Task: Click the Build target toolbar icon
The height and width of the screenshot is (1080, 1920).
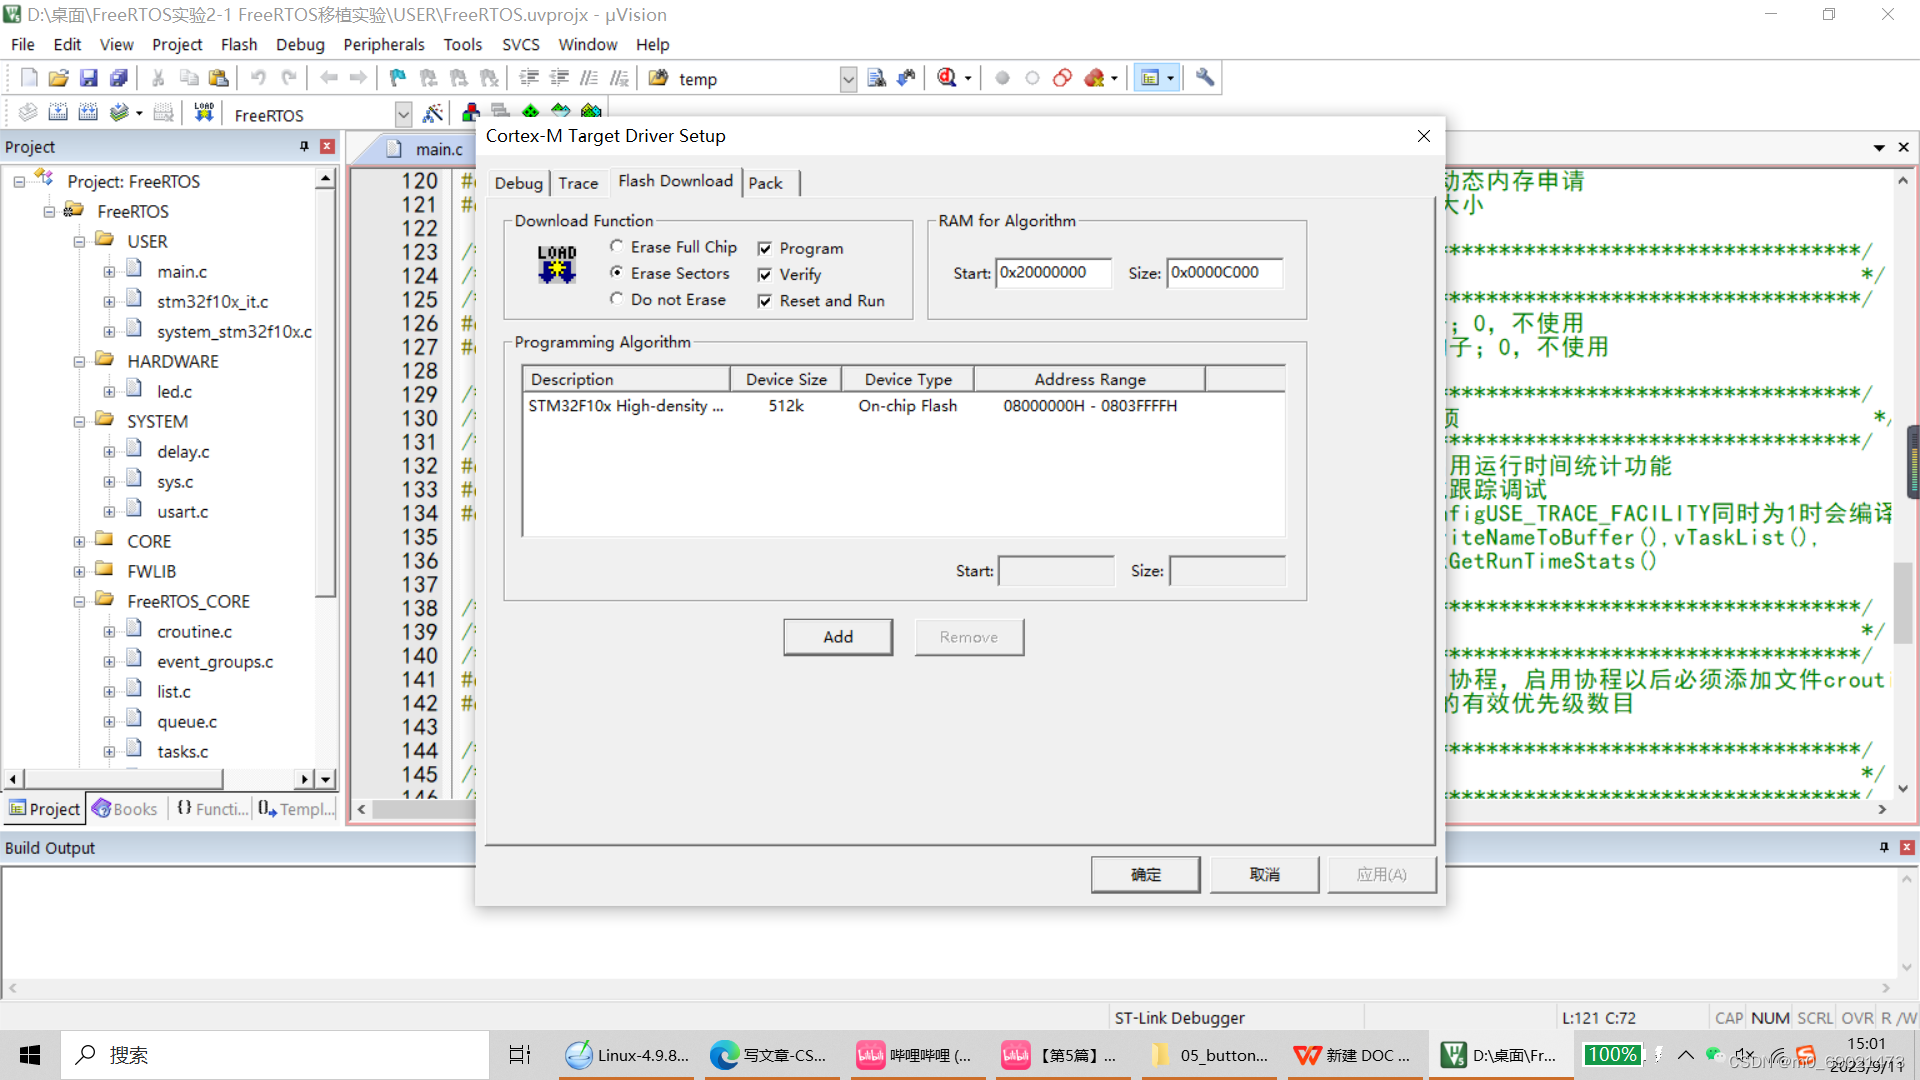Action: (x=58, y=112)
